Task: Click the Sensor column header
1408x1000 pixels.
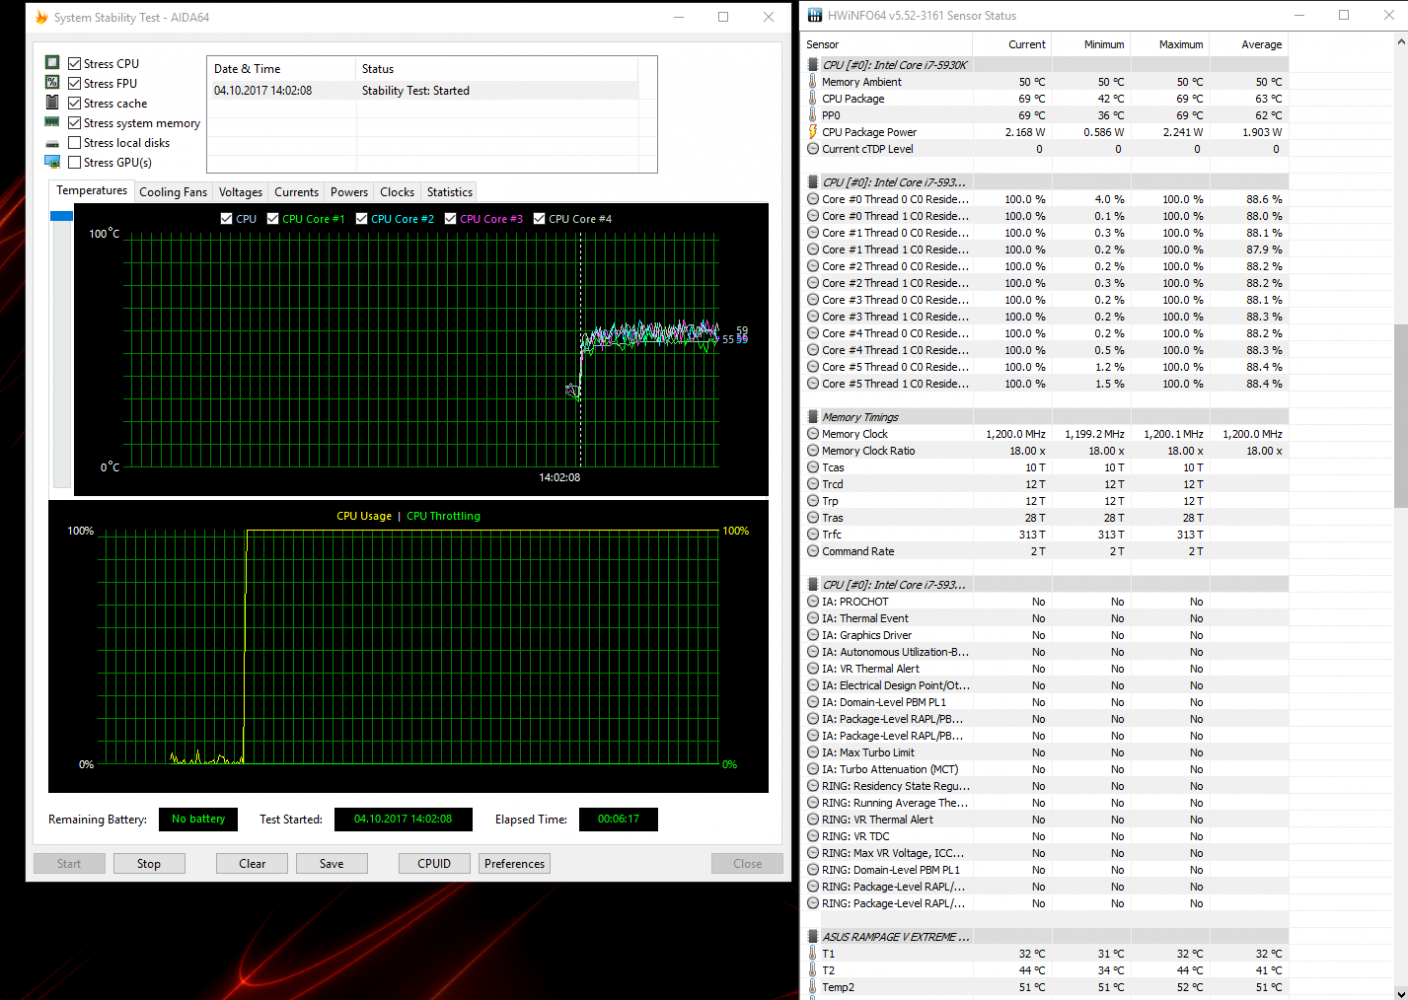Action: [887, 44]
